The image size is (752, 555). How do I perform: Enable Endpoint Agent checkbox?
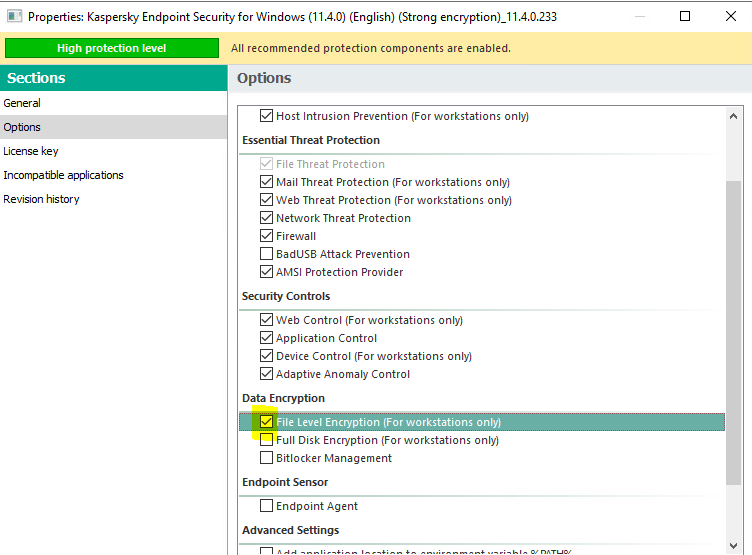click(x=266, y=506)
